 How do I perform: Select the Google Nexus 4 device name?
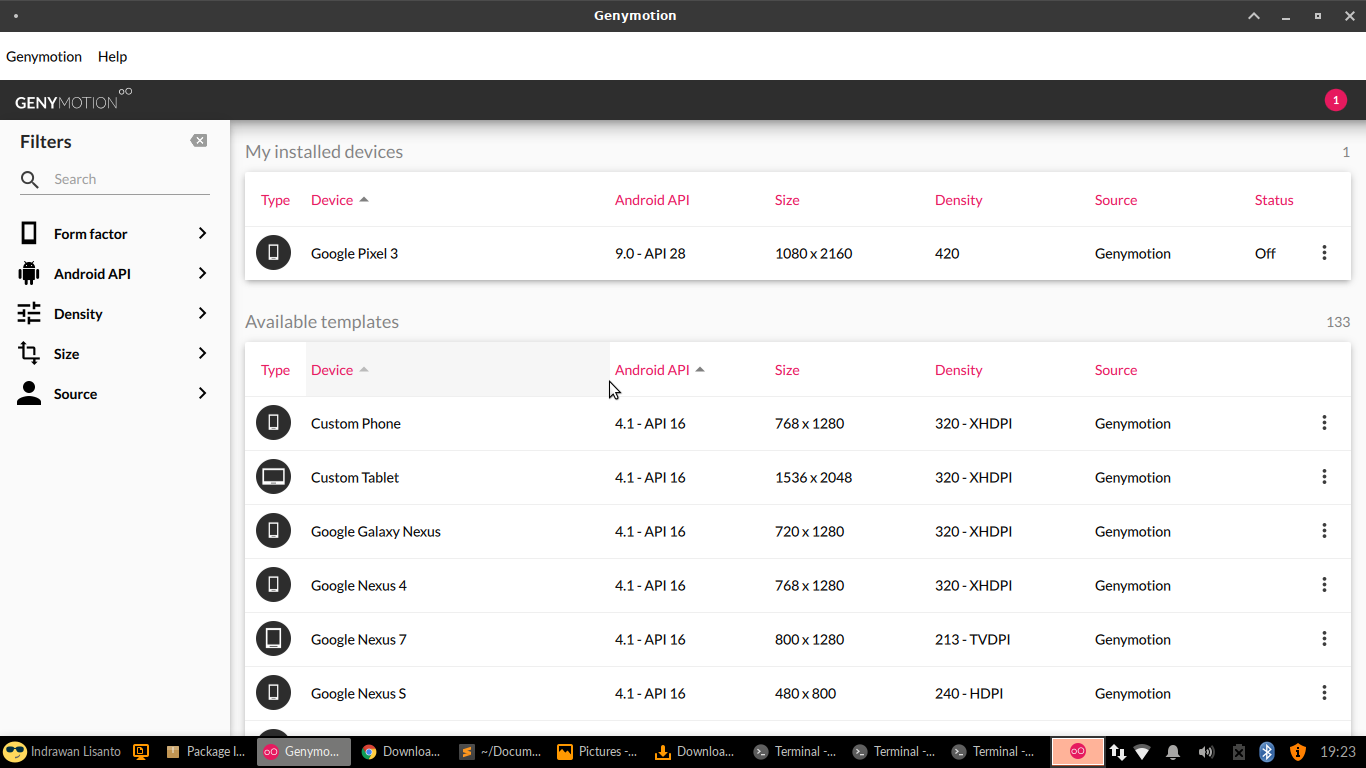coord(358,585)
